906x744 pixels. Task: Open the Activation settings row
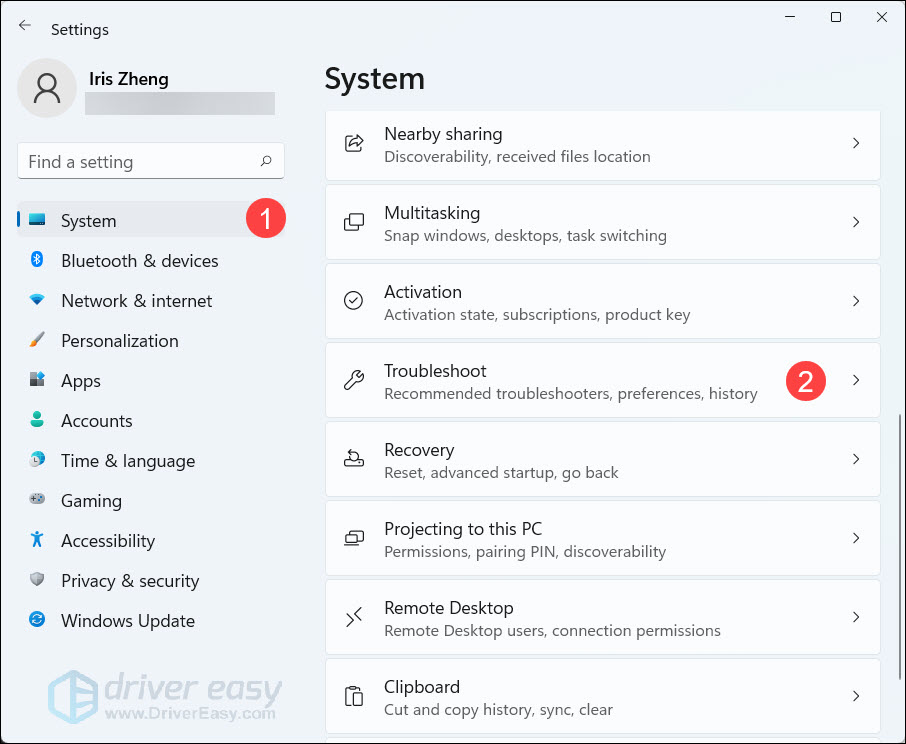tap(602, 302)
